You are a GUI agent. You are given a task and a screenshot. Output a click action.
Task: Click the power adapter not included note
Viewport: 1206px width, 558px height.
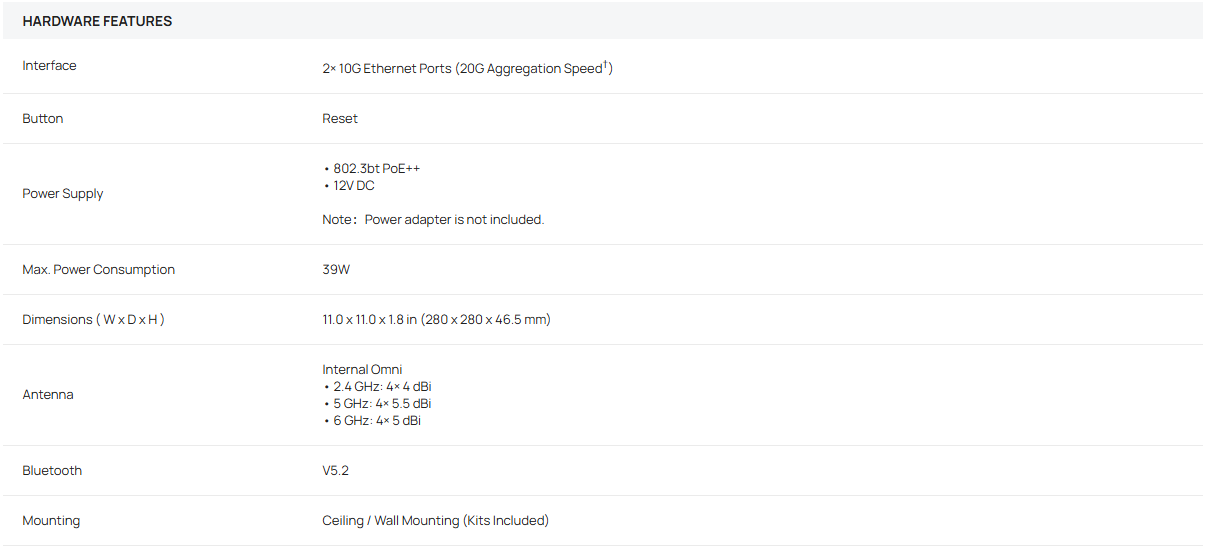coord(433,220)
